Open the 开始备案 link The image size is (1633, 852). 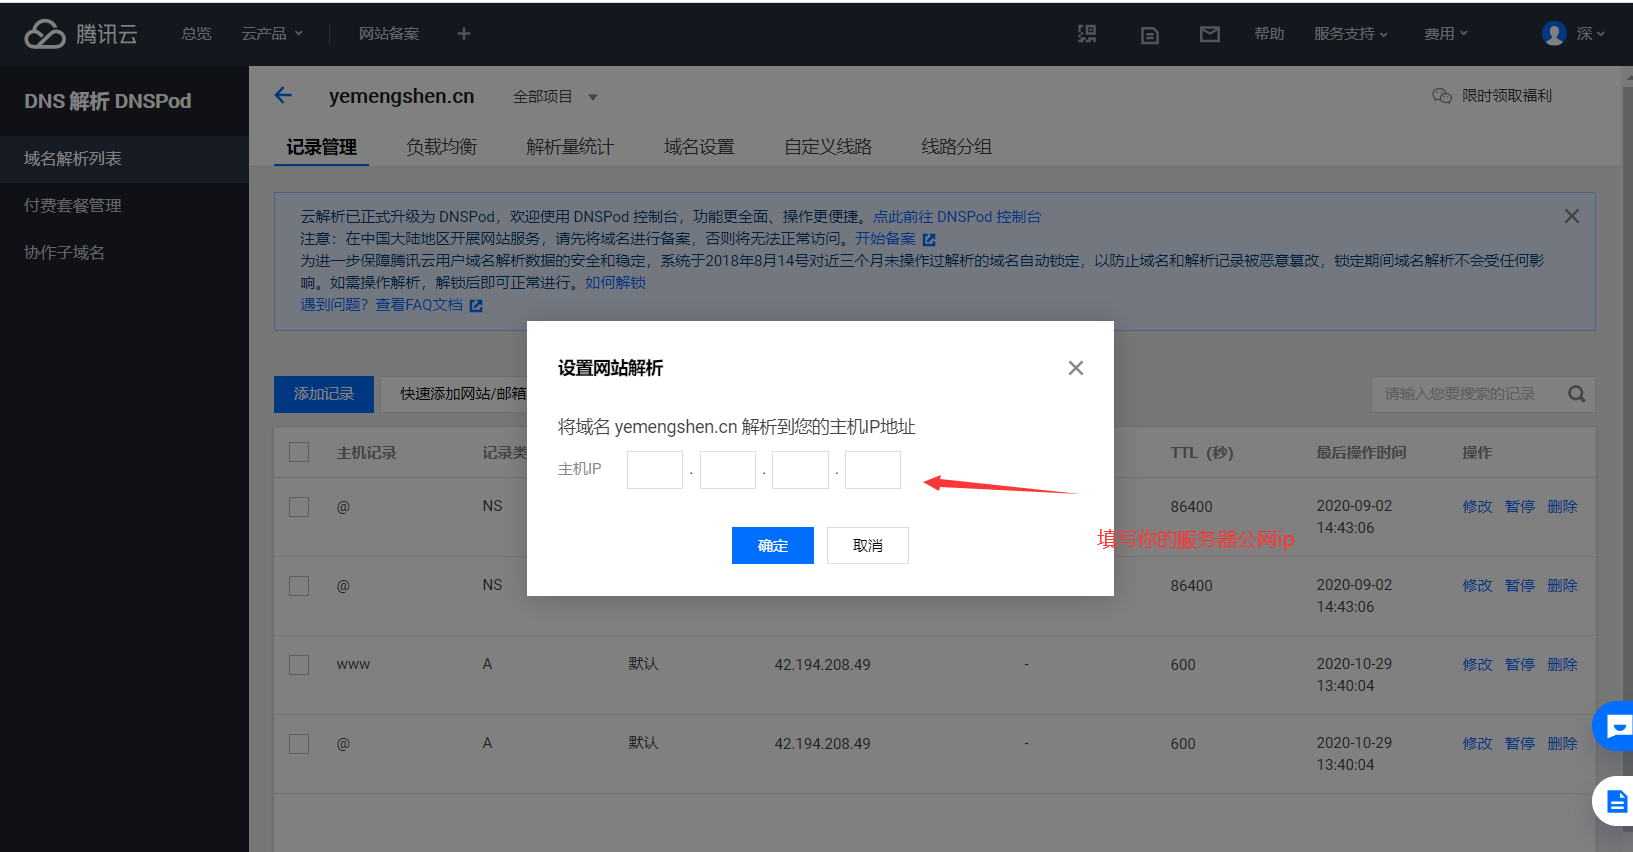pyautogui.click(x=885, y=239)
